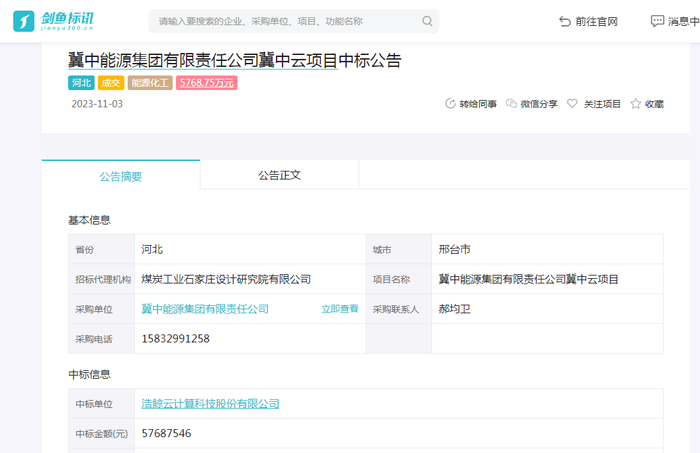Click the 前往官网 return arrow icon
This screenshot has height=453, width=700.
[x=565, y=21]
